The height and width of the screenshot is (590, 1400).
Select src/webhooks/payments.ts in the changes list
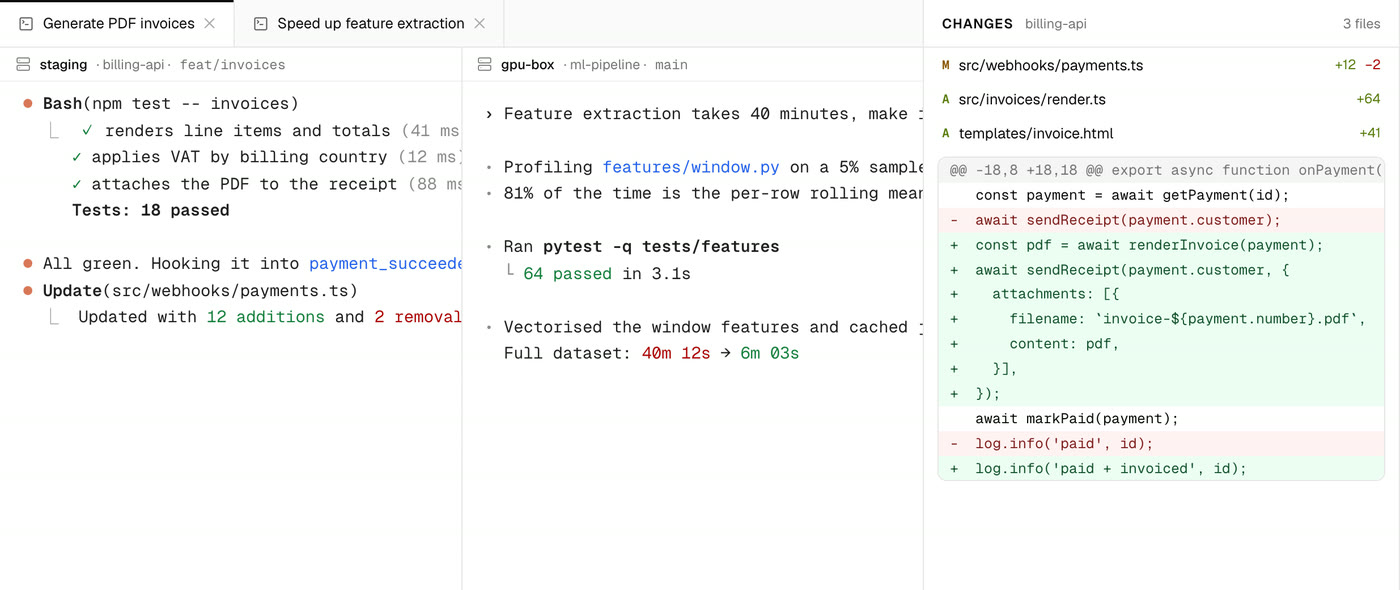1161,65
